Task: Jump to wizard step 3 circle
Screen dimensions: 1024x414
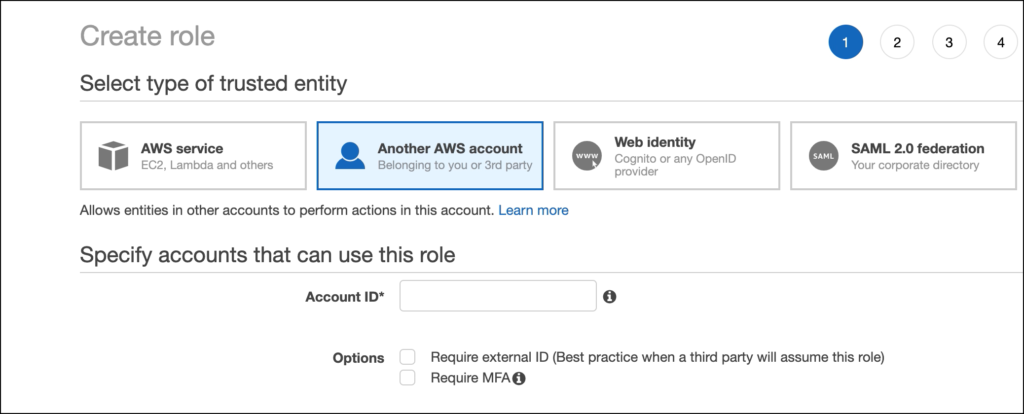Action: (949, 42)
